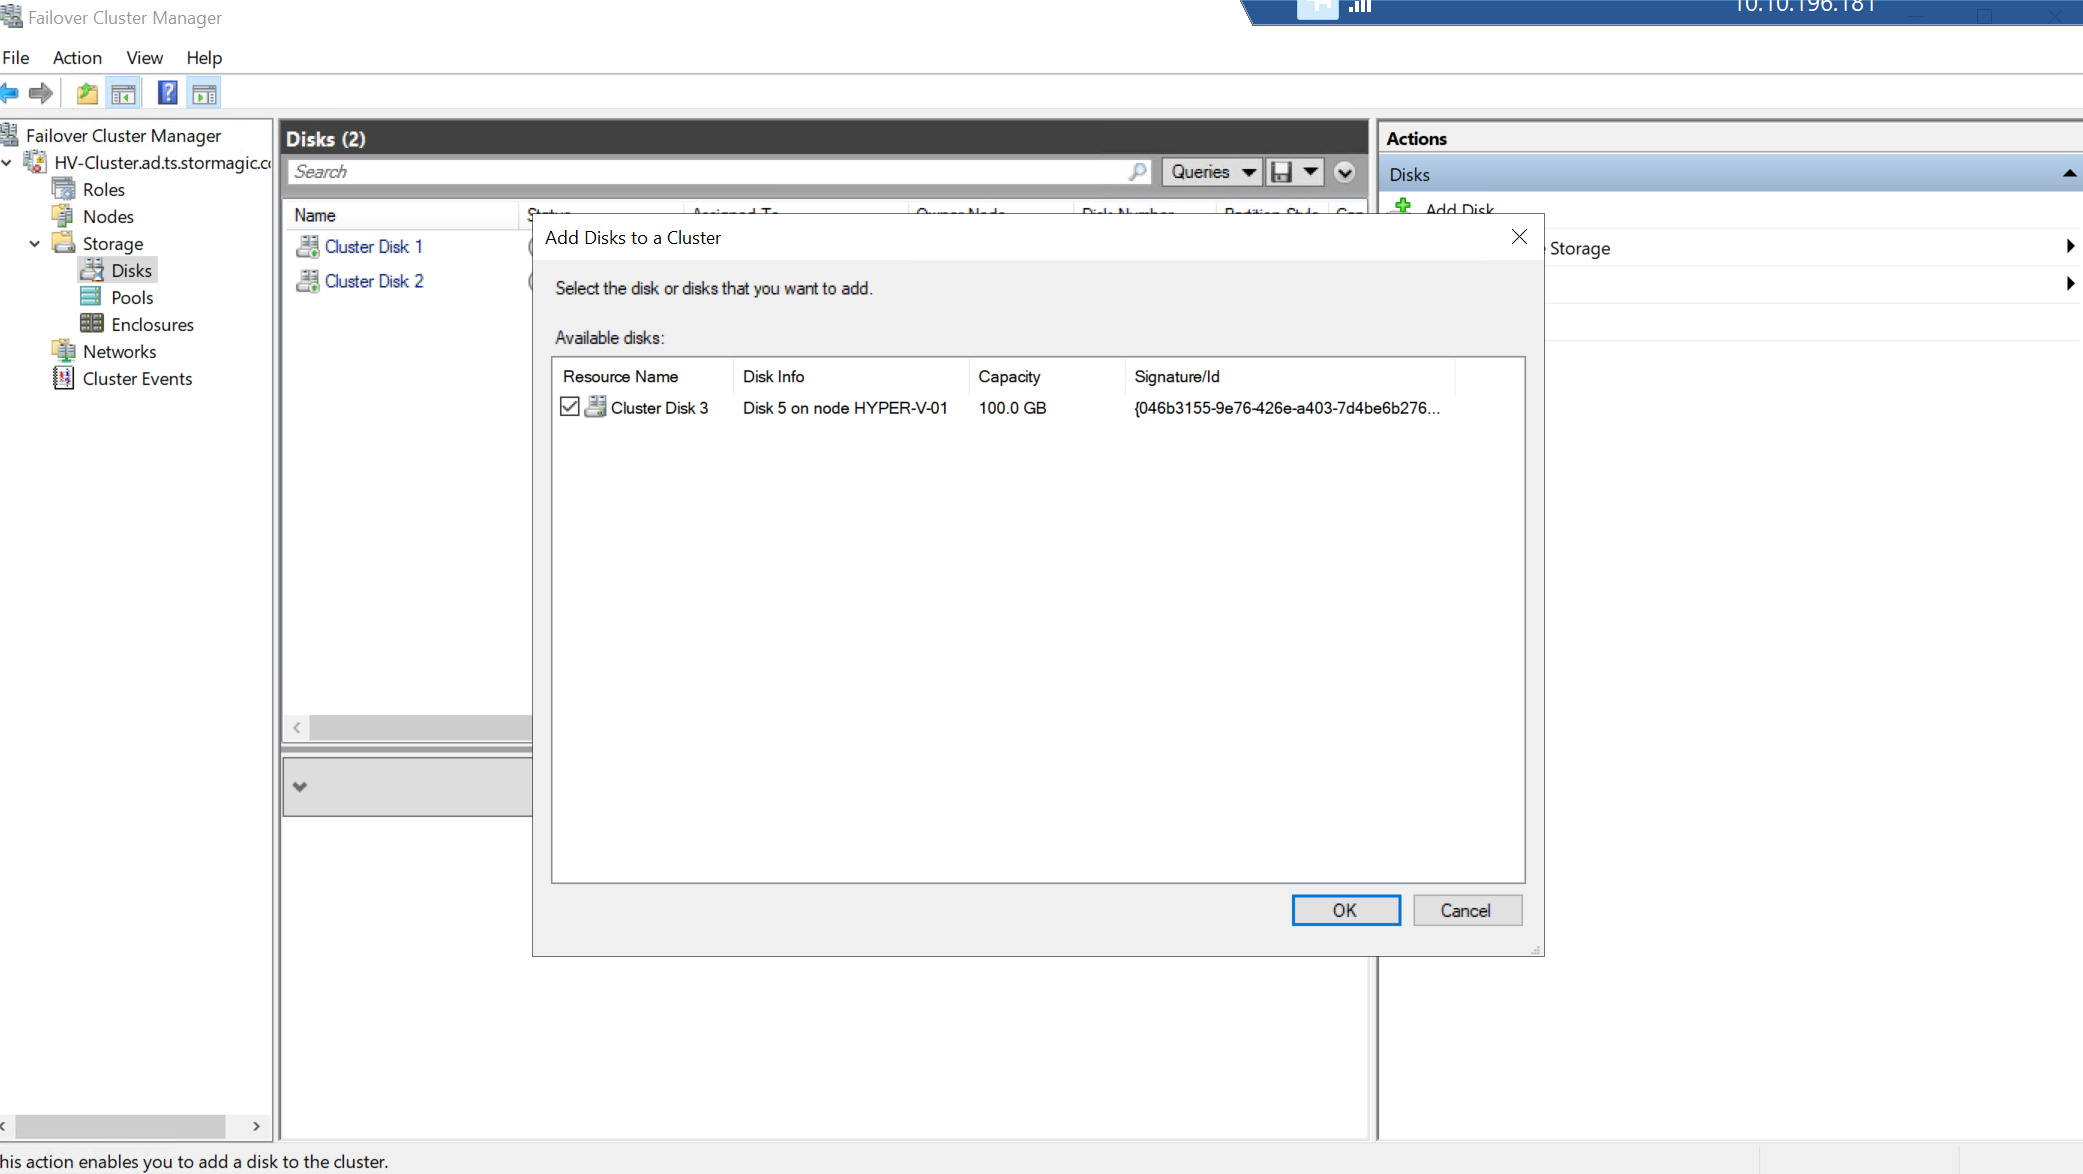Click the Networks icon in tree
This screenshot has height=1174, width=2083.
[x=64, y=351]
